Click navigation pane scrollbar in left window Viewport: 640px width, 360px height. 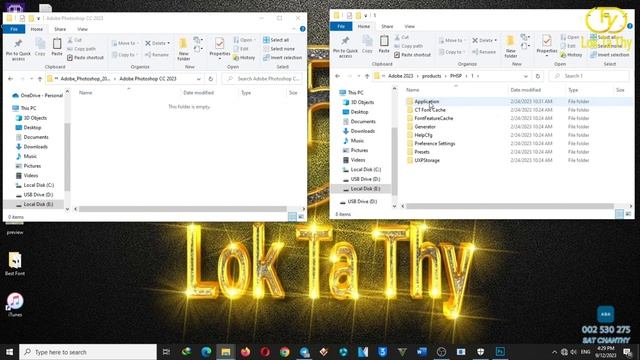click(x=67, y=157)
